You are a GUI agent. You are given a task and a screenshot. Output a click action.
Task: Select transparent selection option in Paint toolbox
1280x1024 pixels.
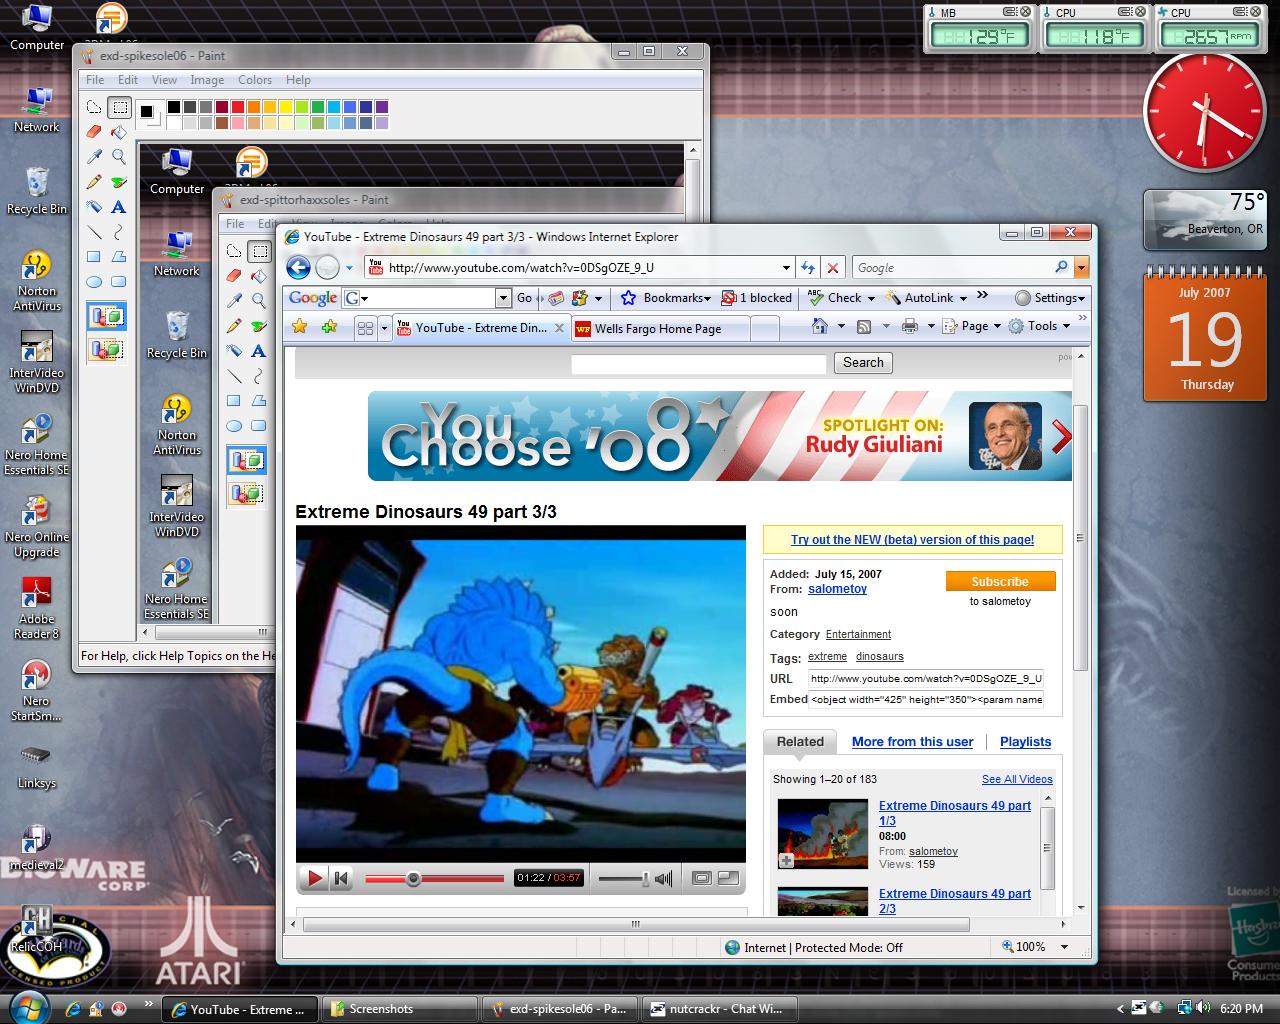[x=107, y=349]
